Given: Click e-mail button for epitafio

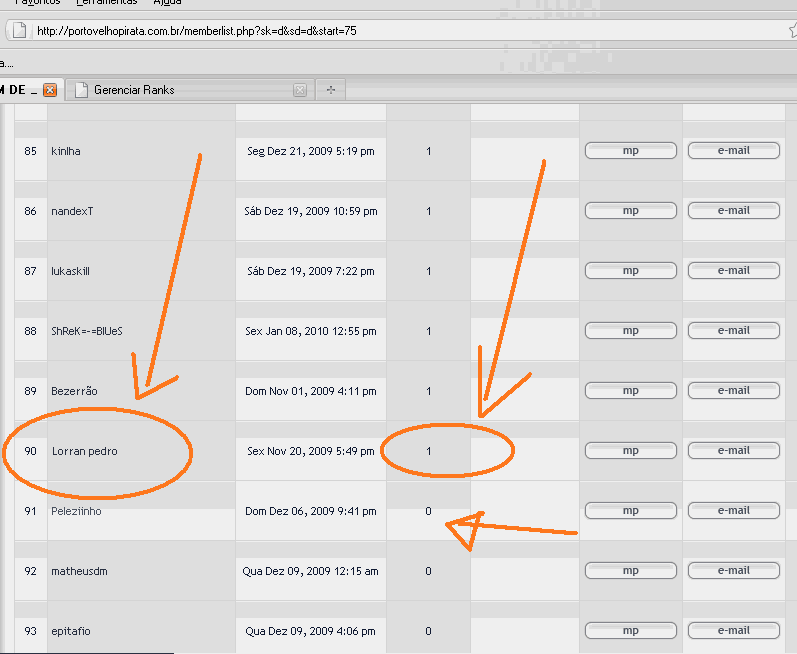Looking at the screenshot, I should (733, 631).
